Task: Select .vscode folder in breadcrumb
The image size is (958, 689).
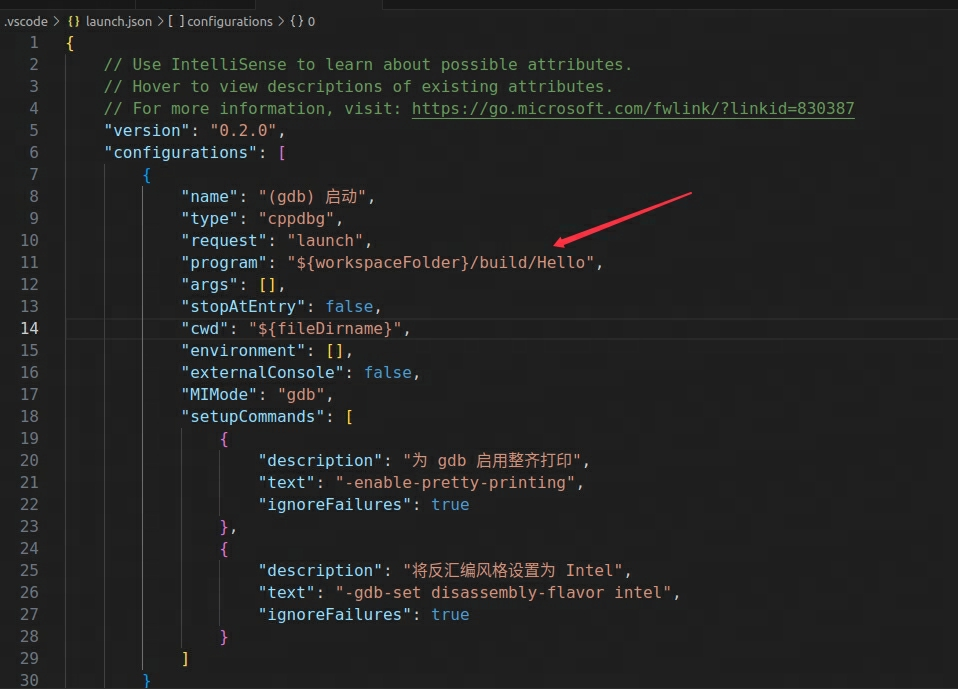Action: pyautogui.click(x=26, y=21)
